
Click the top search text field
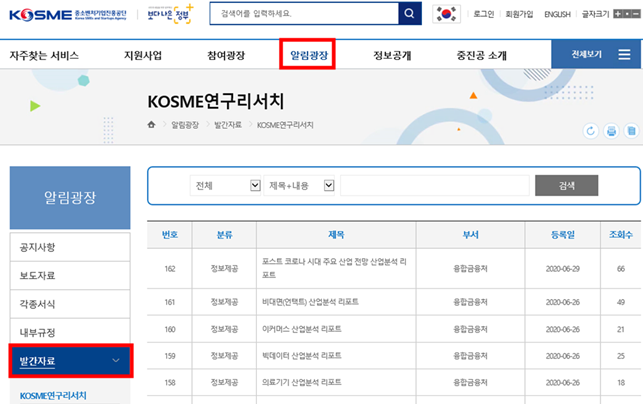pos(302,14)
